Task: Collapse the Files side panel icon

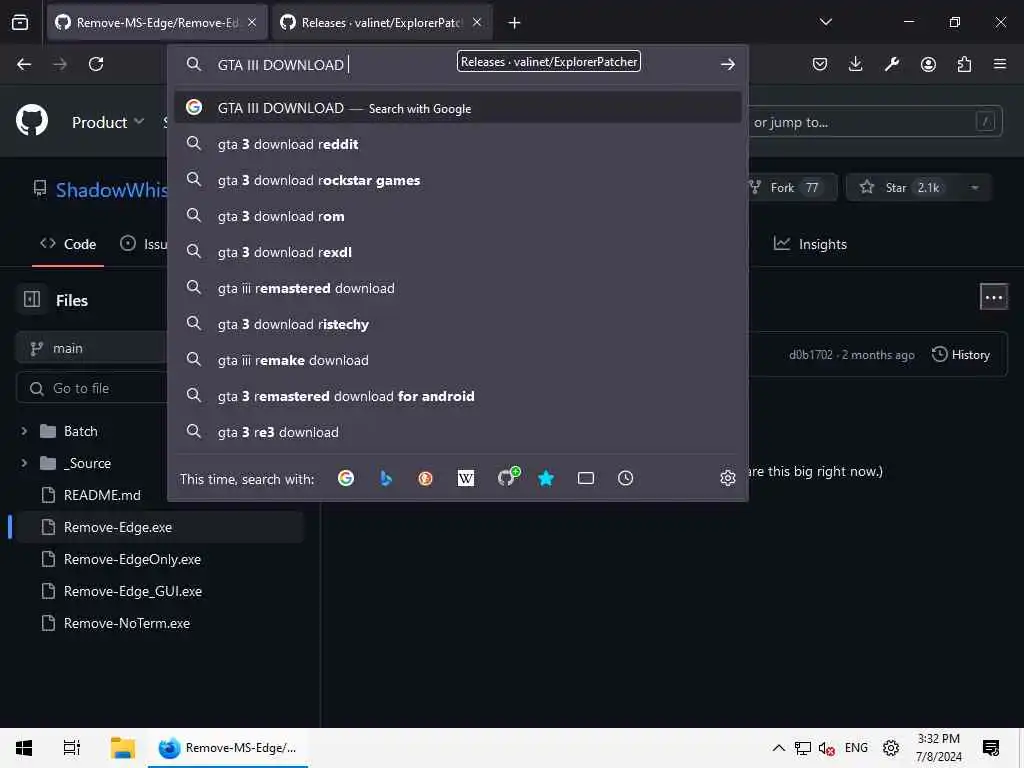Action: point(32,300)
